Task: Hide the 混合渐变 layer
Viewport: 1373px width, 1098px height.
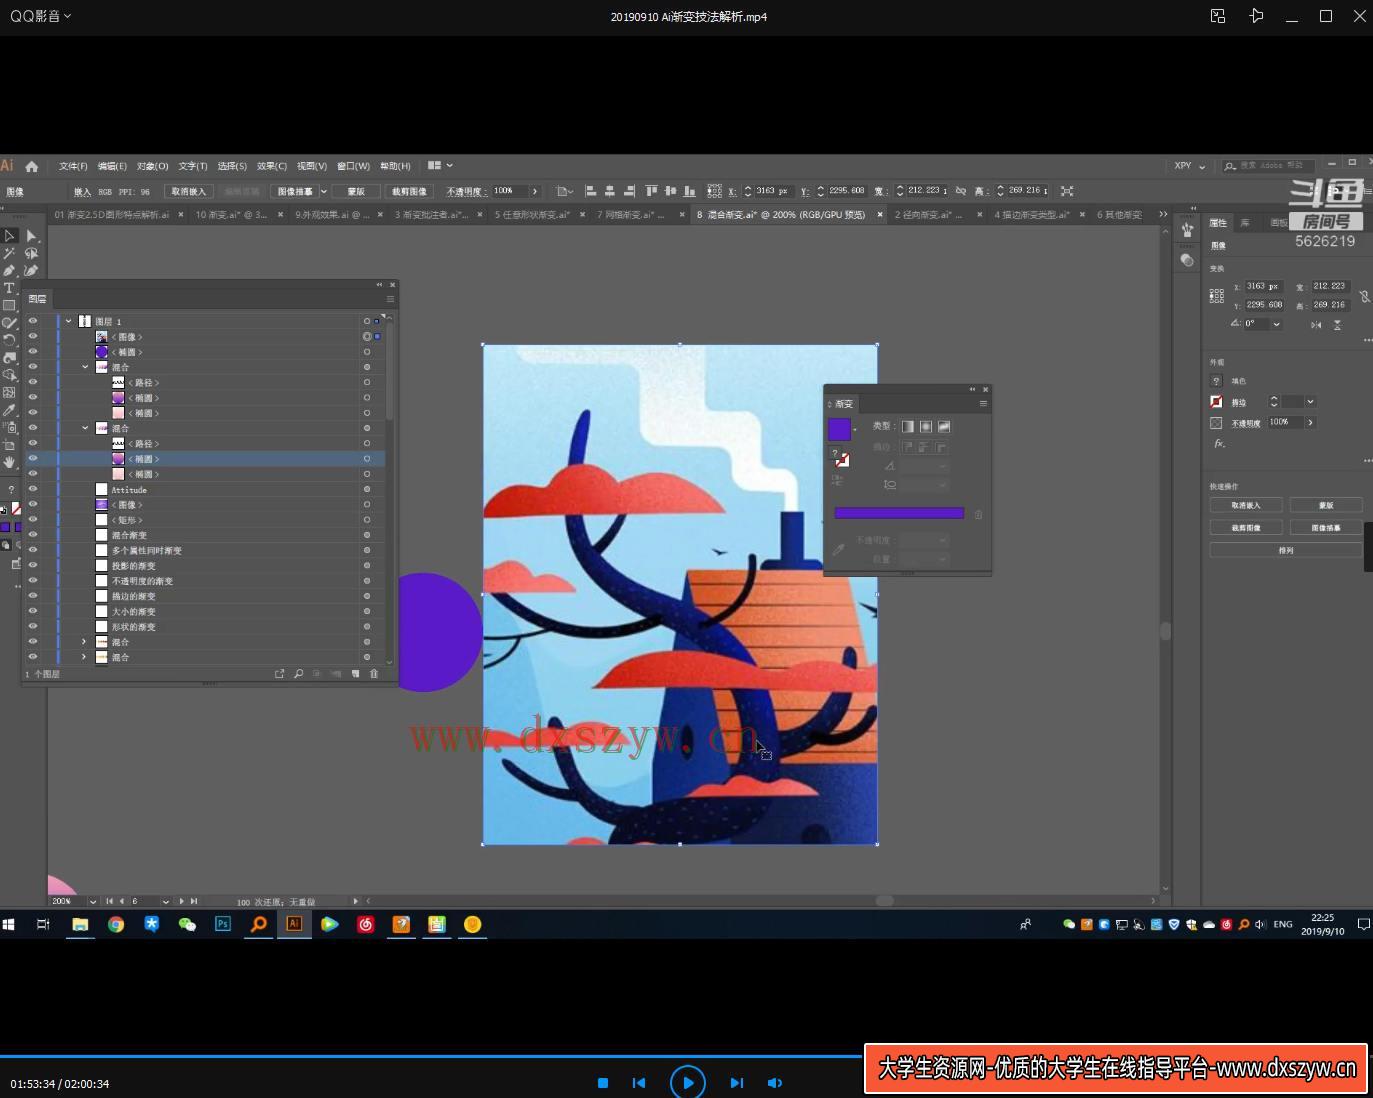Action: [x=33, y=535]
